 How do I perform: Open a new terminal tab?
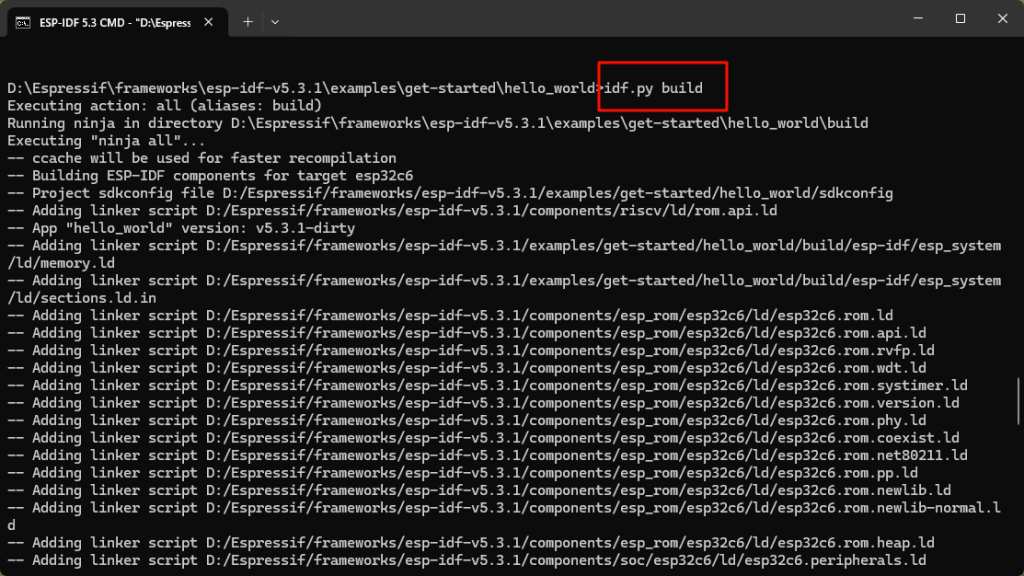coord(247,20)
